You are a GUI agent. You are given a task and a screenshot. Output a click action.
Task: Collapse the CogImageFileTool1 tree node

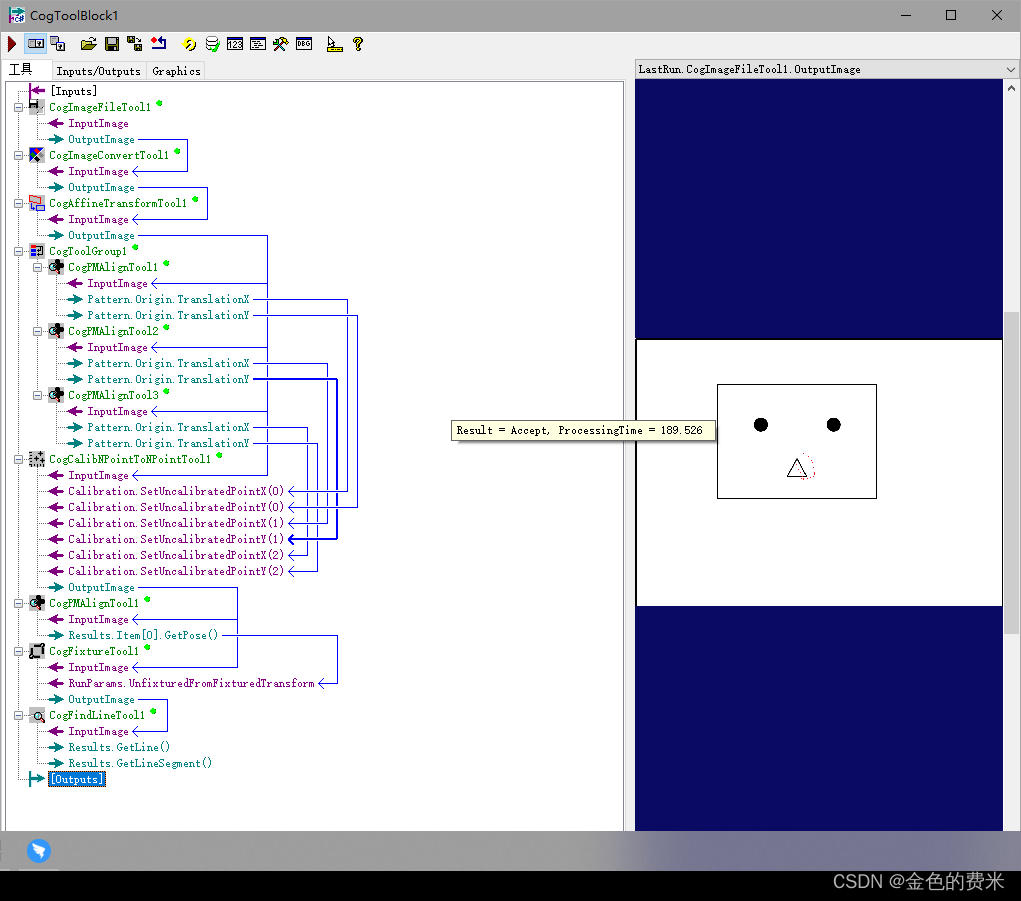[19, 107]
